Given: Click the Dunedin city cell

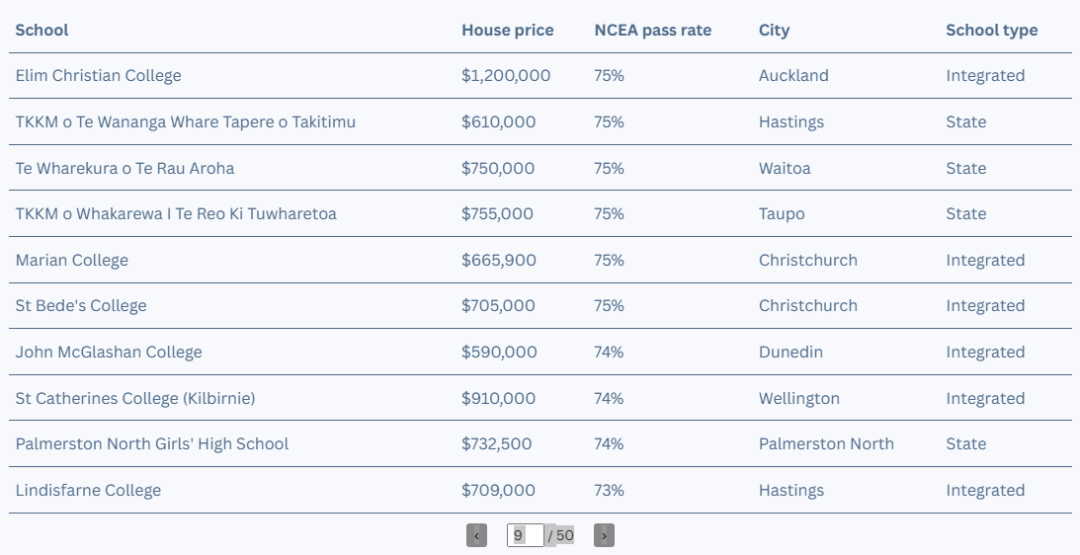Looking at the screenshot, I should (791, 352).
